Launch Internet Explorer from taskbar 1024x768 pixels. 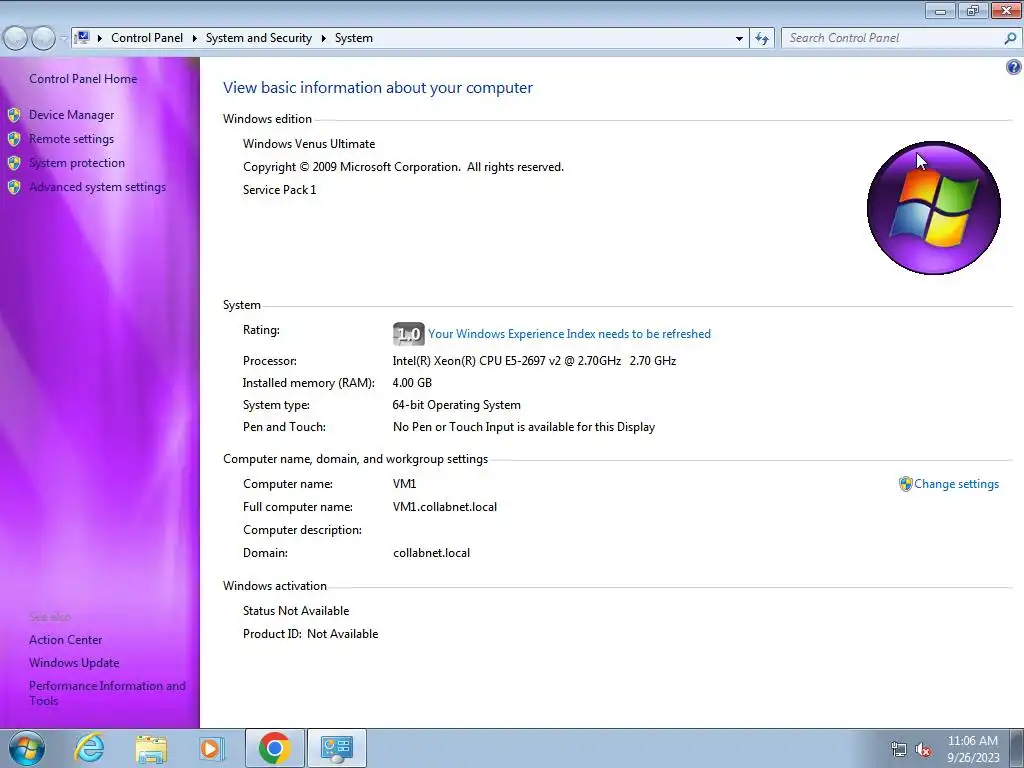pyautogui.click(x=89, y=748)
